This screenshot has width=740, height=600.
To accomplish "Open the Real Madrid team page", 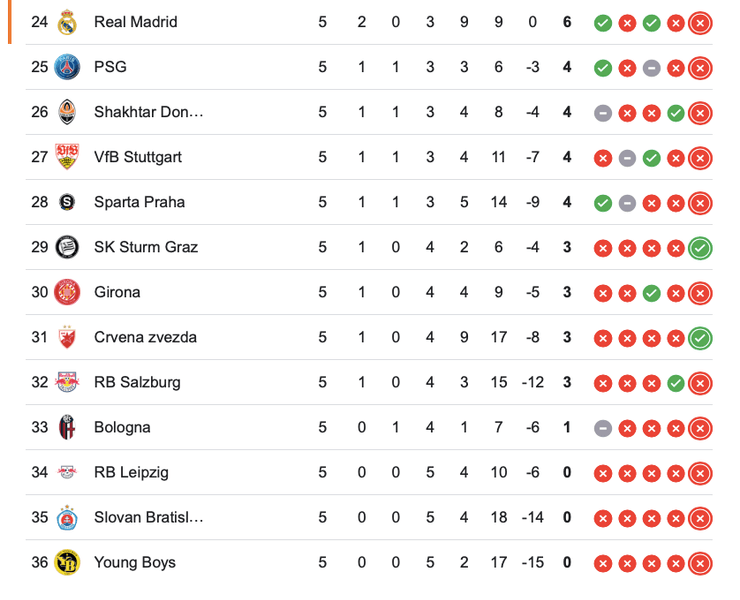I will [135, 22].
